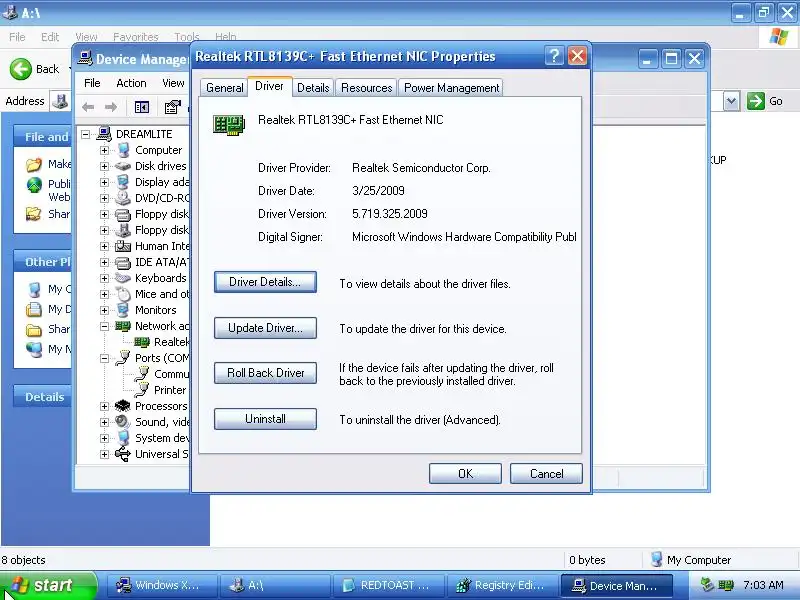Screen dimensions: 800x600
Task: Click the Processors chip icon
Action: [x=123, y=406]
